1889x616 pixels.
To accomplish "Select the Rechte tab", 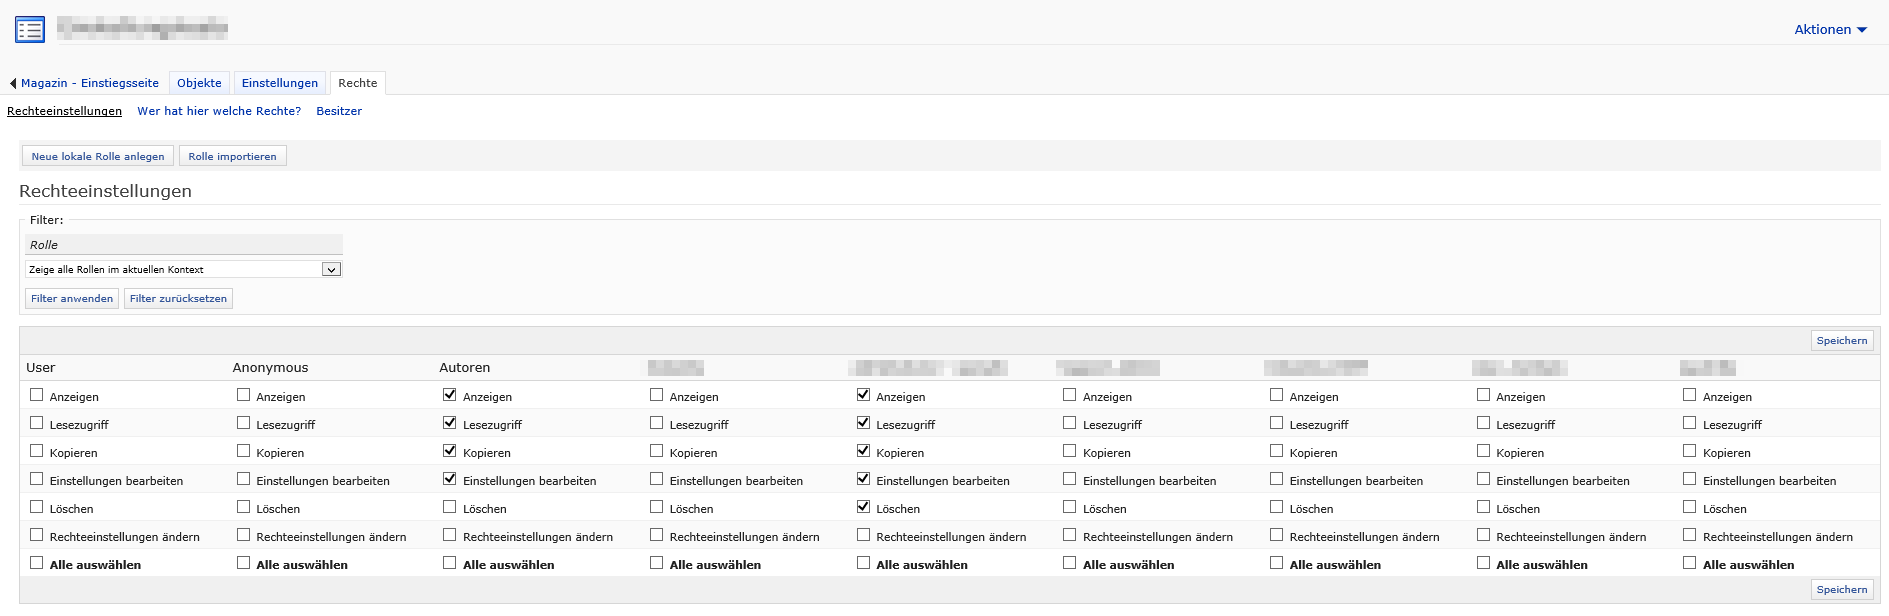I will click(x=357, y=84).
